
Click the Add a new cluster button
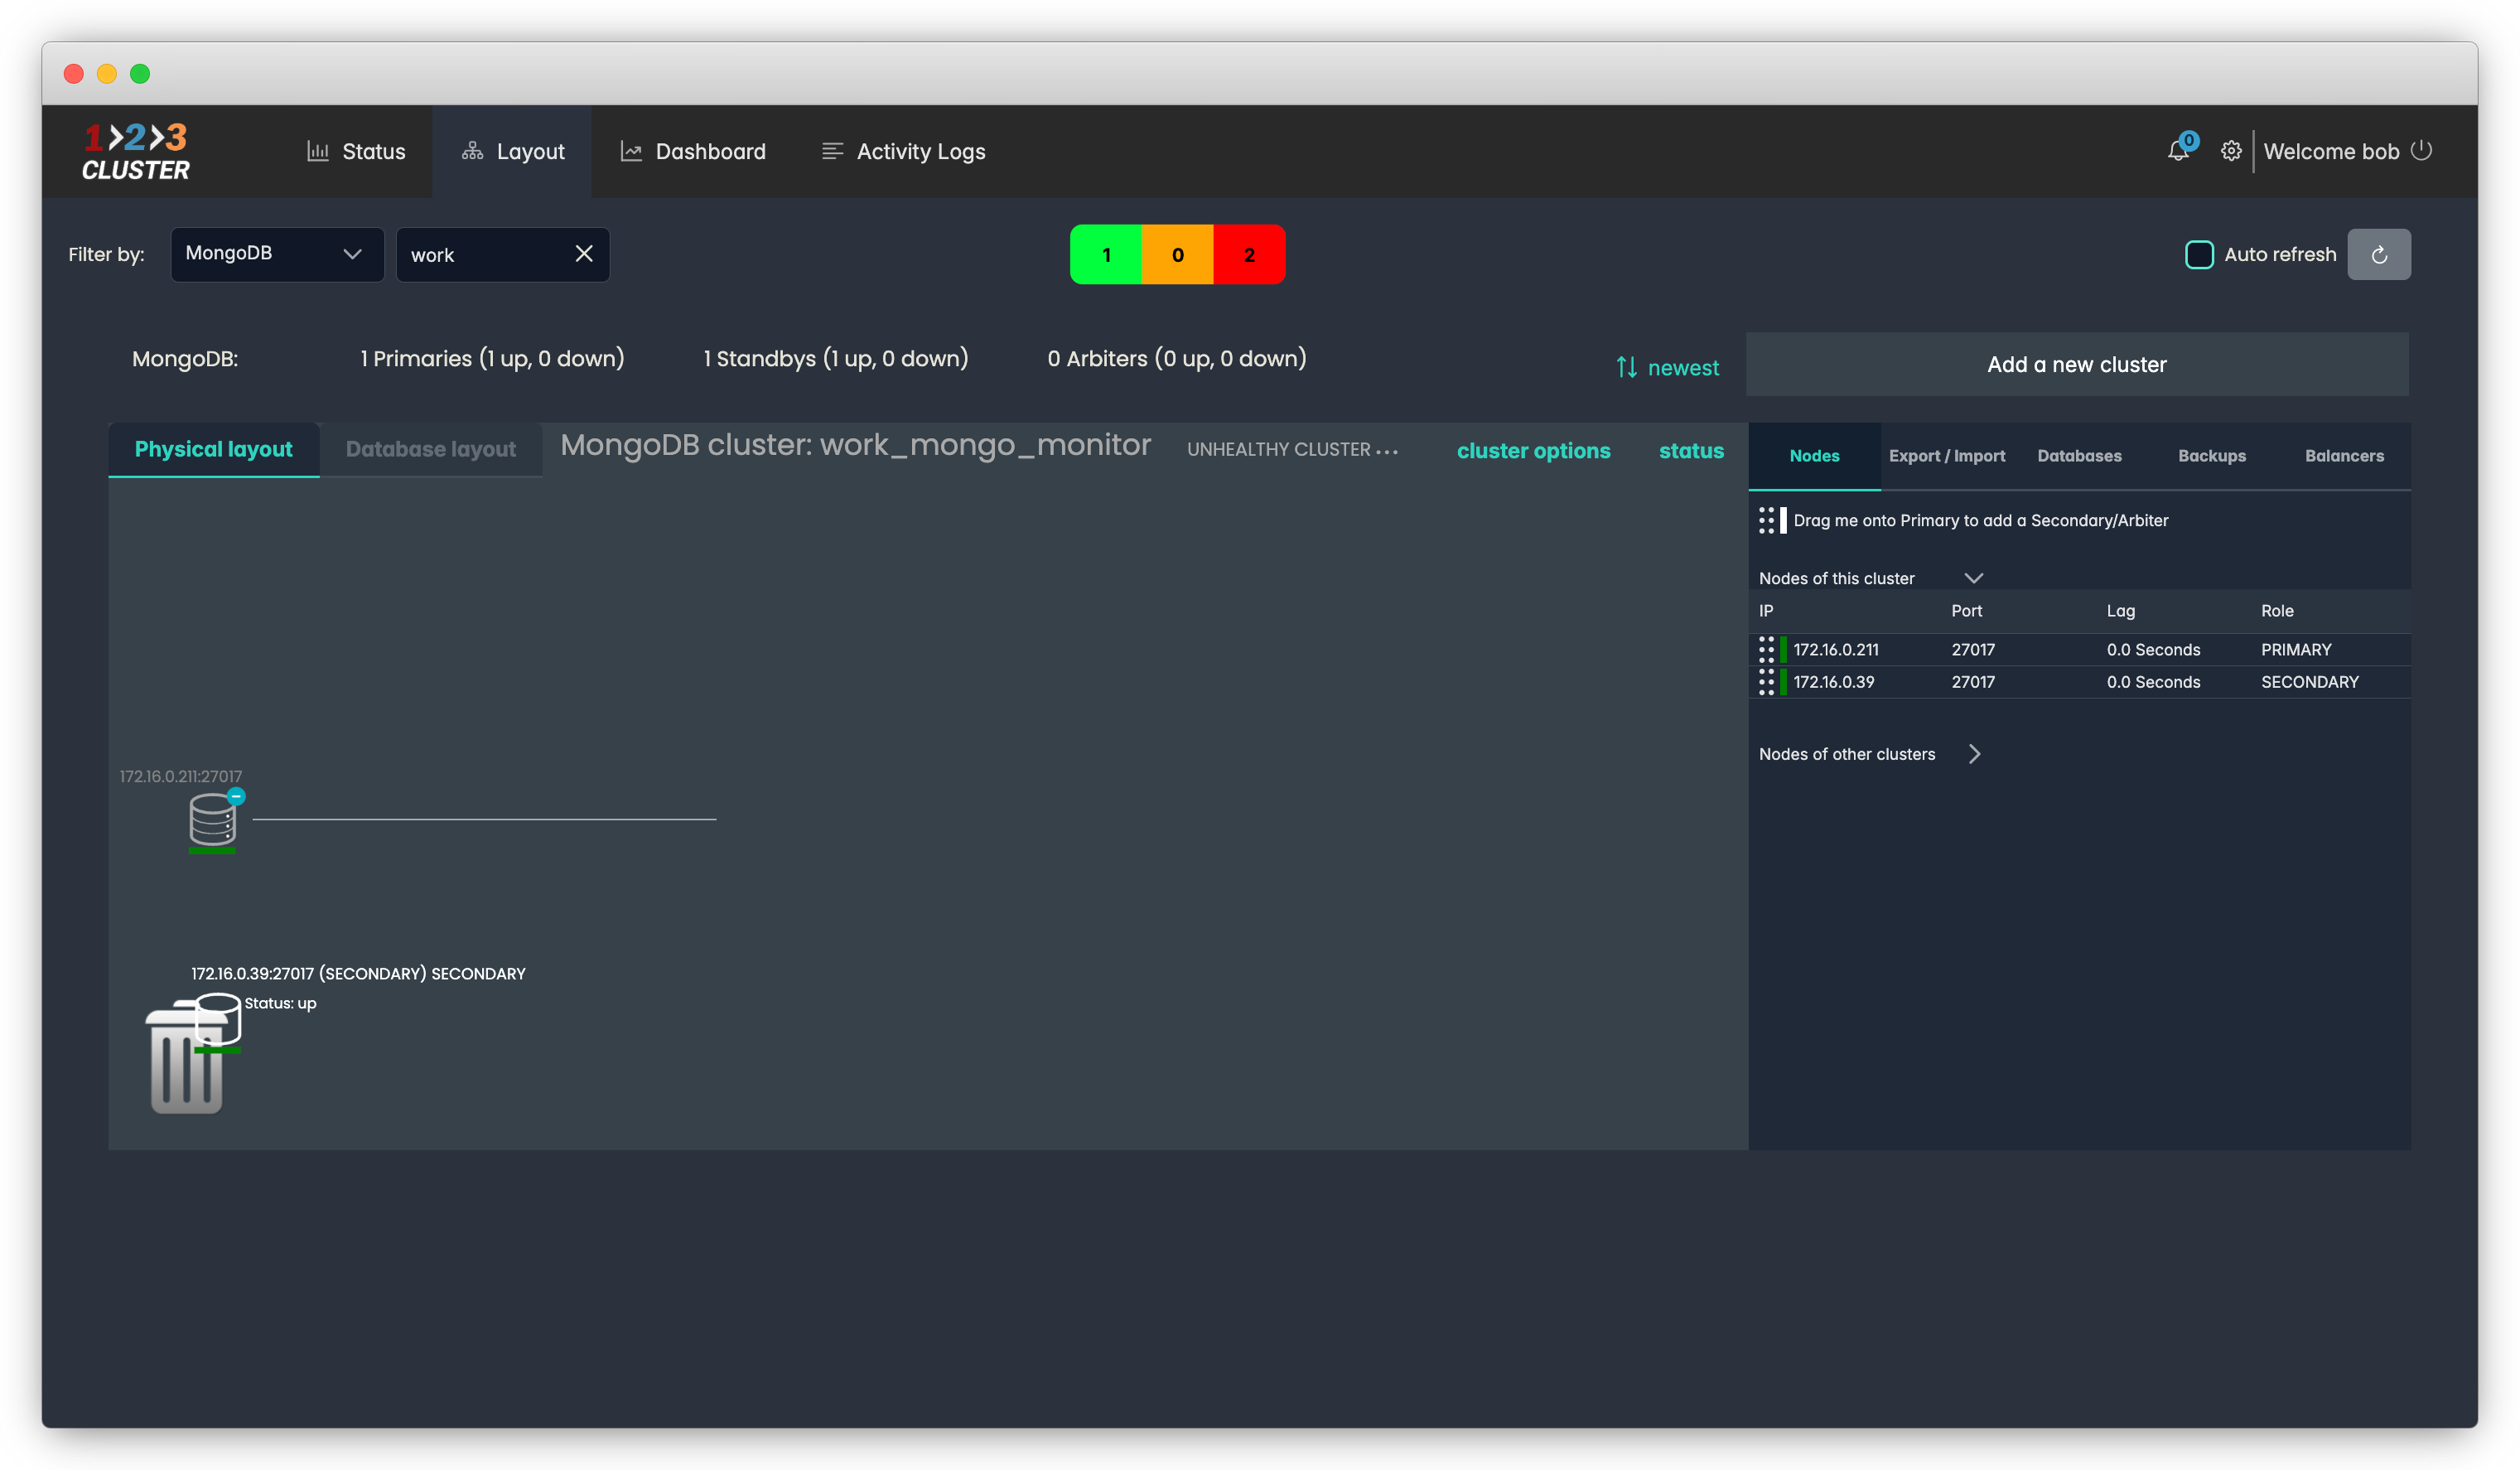2076,365
